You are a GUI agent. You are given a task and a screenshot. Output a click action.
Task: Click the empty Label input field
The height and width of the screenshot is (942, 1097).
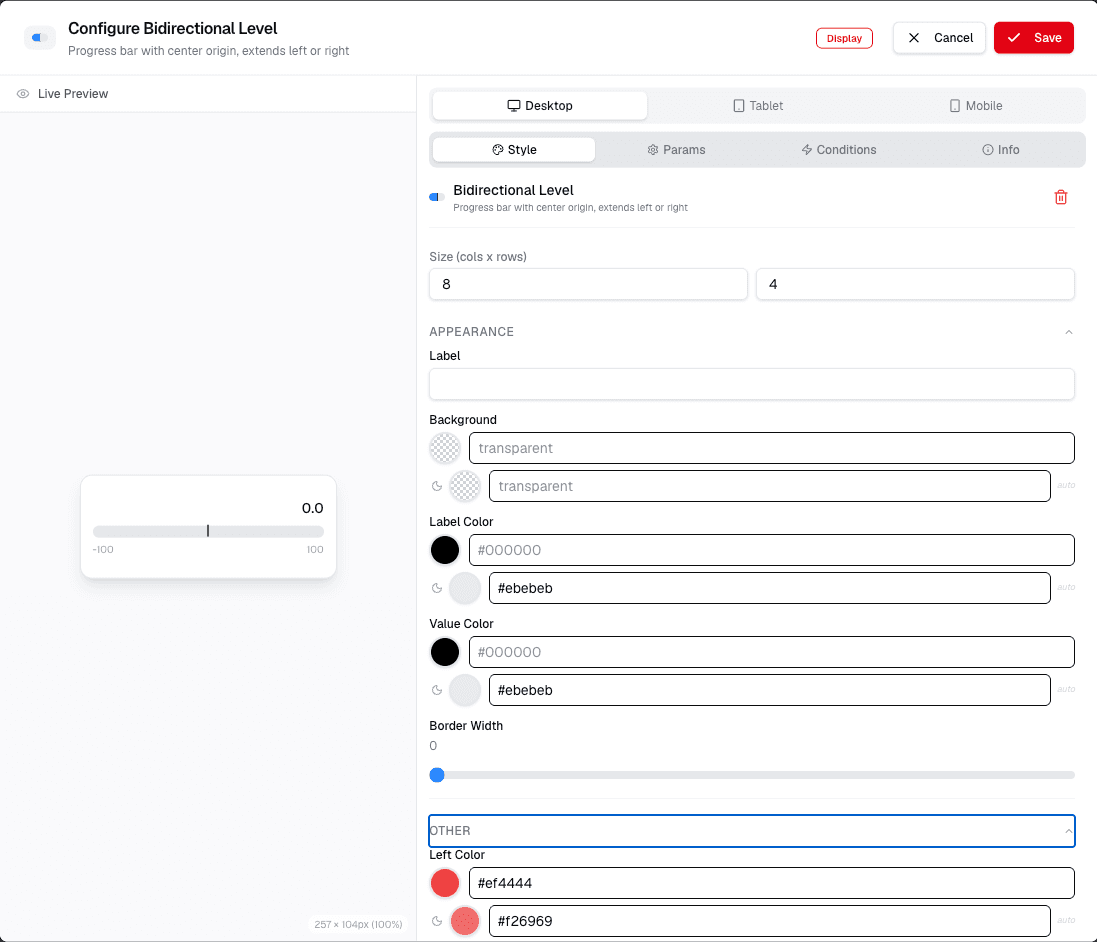click(751, 384)
